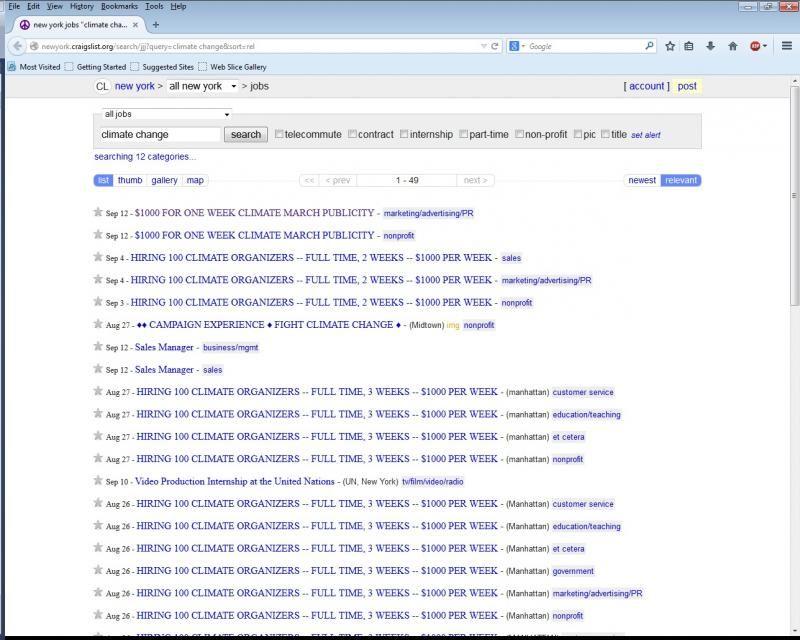Open the downloads arrow icon
This screenshot has width=800, height=640.
tap(711, 46)
